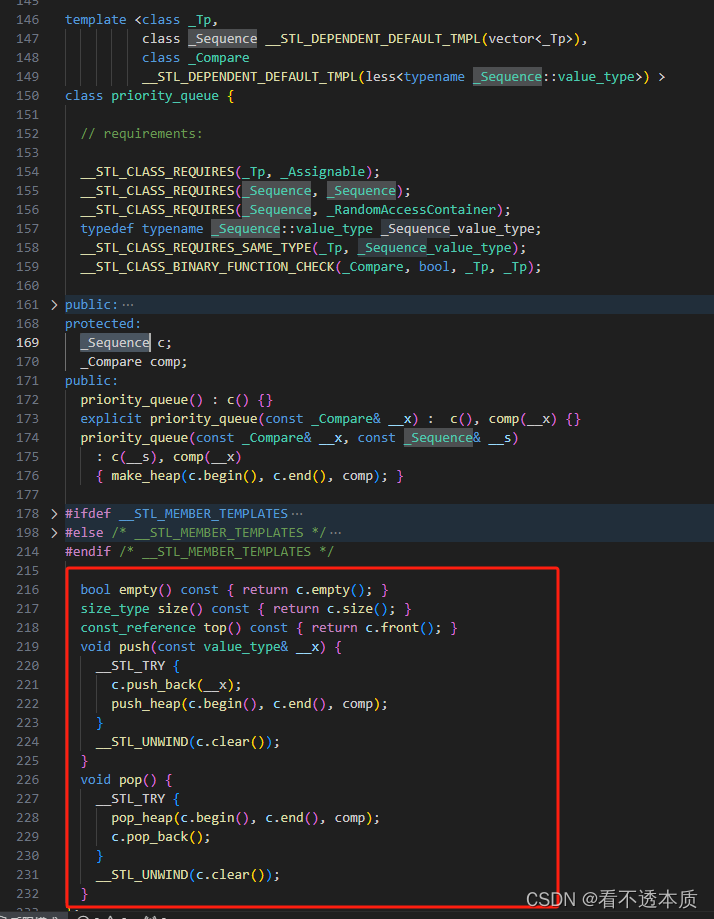Click c.pop_back() on line 229
Screen dimensions: 714x919
157,837
